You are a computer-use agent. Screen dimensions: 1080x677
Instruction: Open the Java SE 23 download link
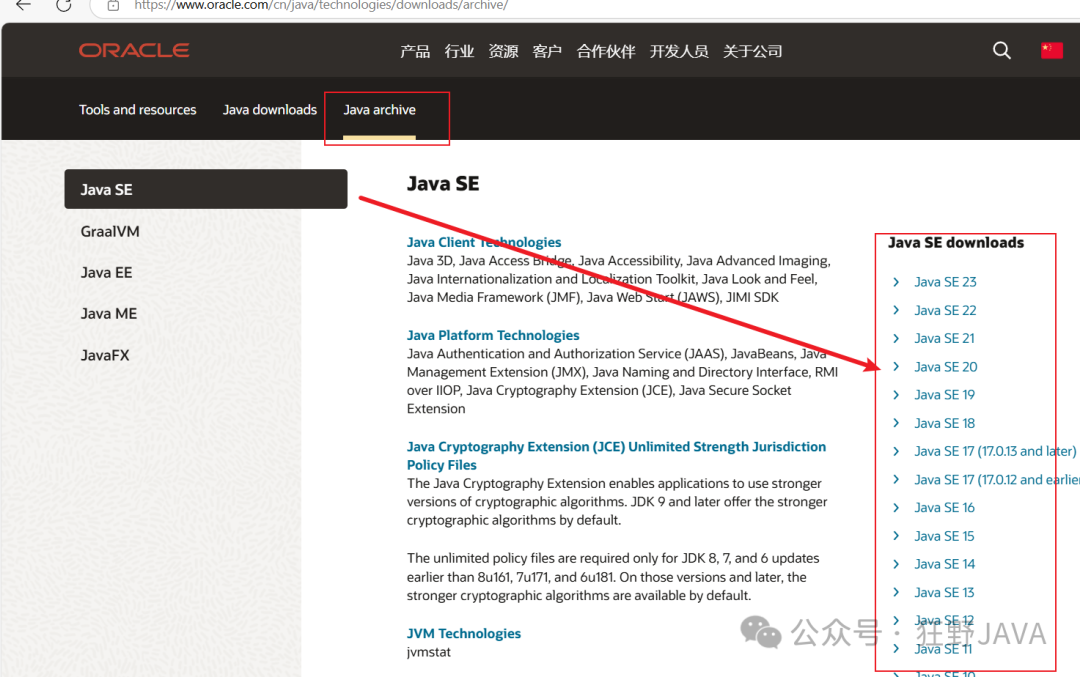pyautogui.click(x=945, y=282)
